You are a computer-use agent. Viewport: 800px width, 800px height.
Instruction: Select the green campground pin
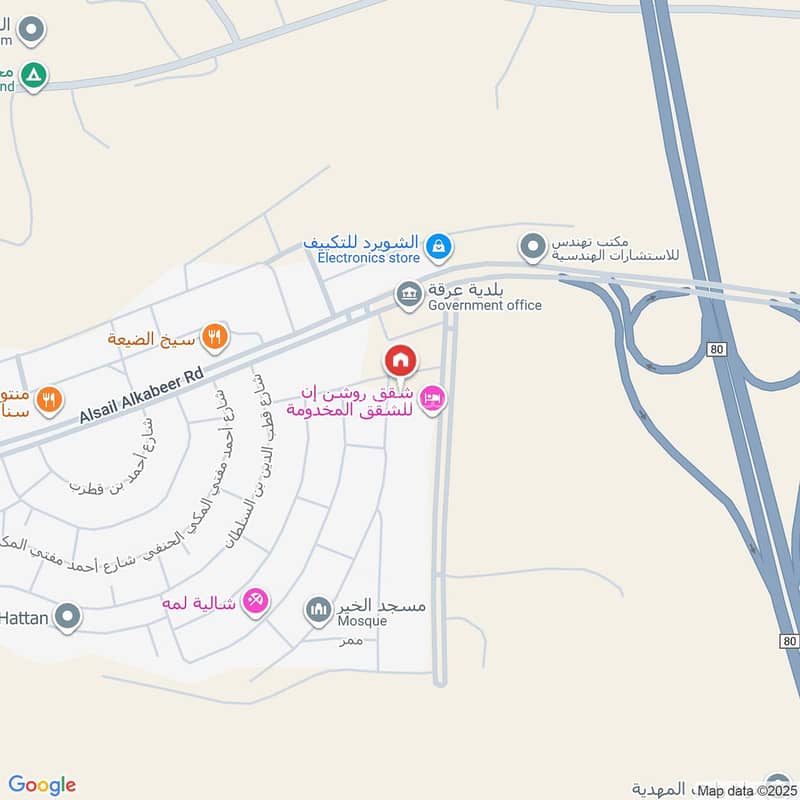coord(34,77)
